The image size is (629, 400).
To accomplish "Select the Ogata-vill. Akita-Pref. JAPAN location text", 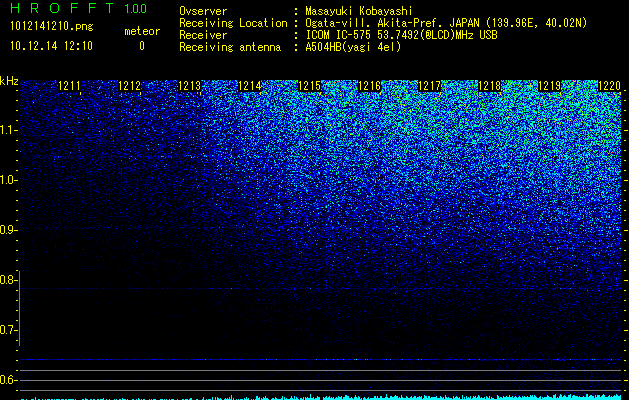I will click(446, 23).
